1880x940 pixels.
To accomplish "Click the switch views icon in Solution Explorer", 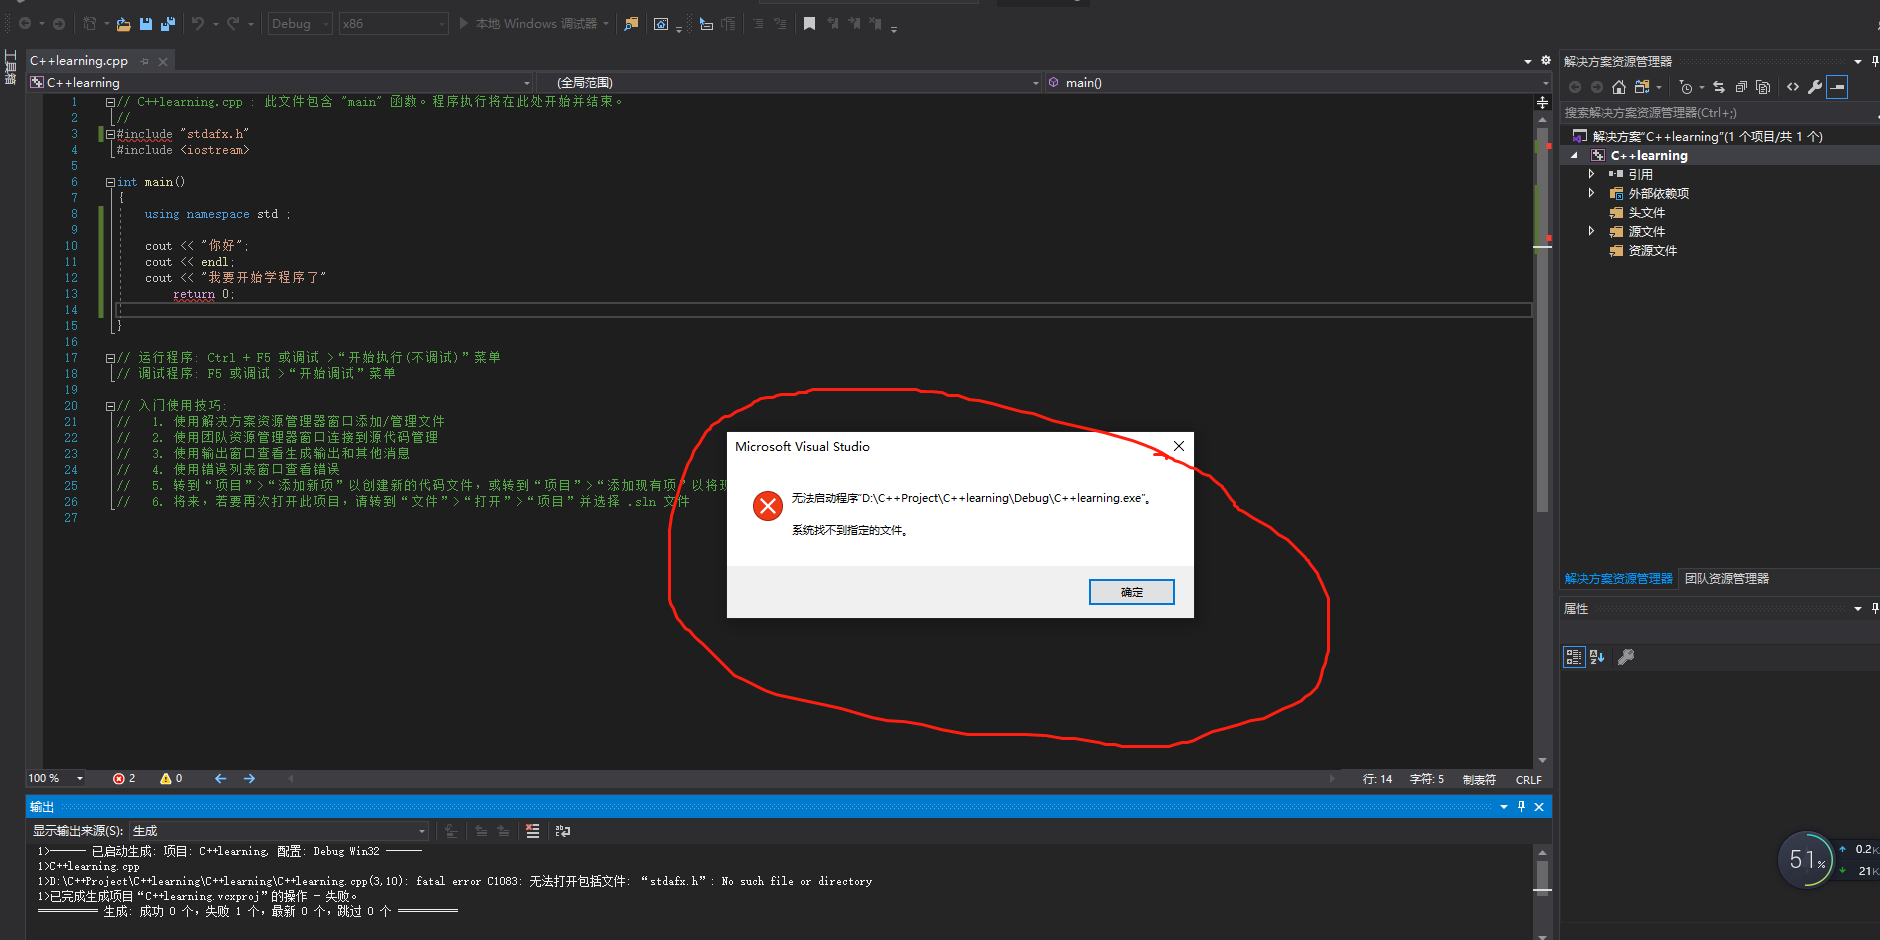I will (1642, 87).
